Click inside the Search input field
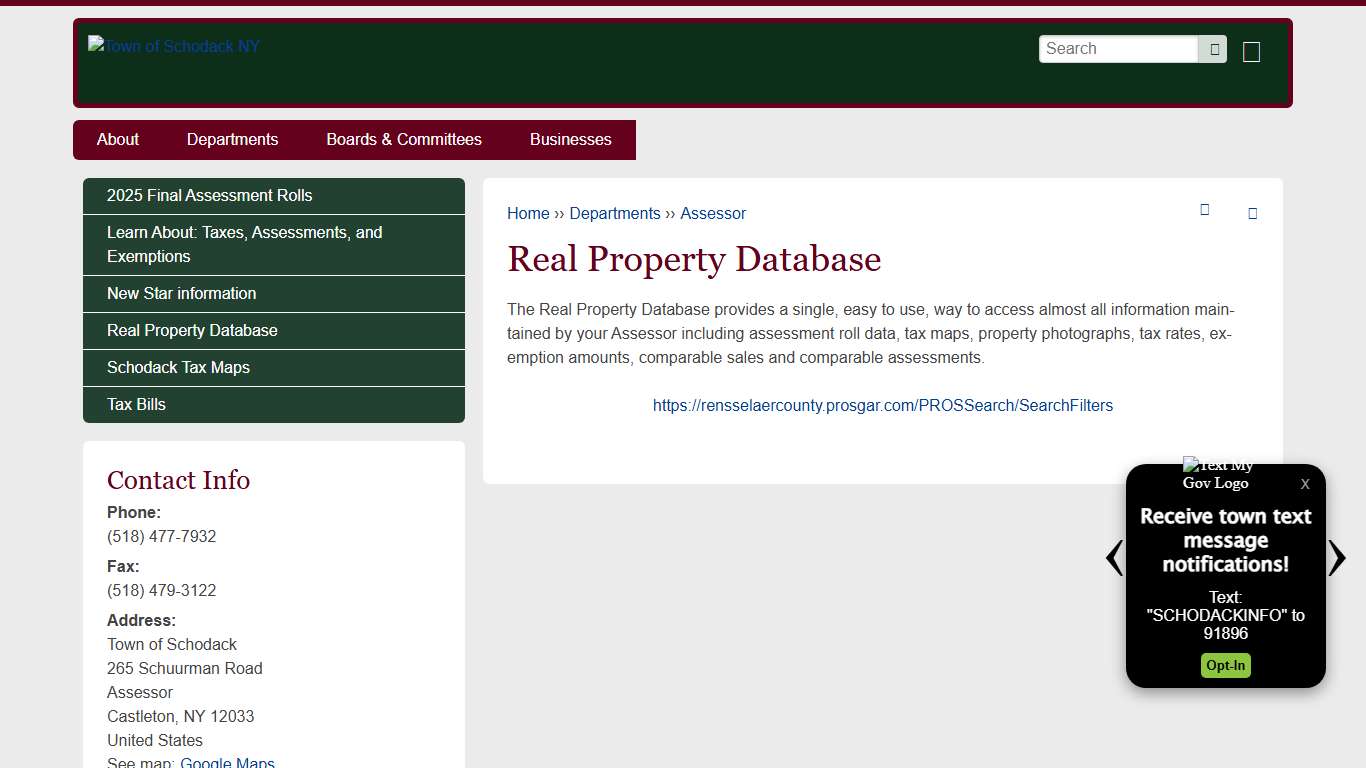Image resolution: width=1366 pixels, height=768 pixels. pyautogui.click(x=1117, y=48)
